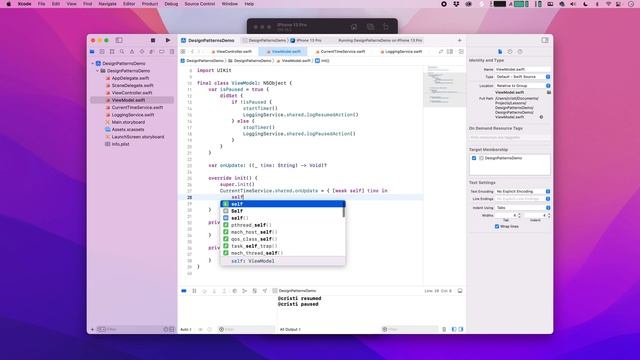Open the Editor menu in the menu bar

click(x=129, y=4)
